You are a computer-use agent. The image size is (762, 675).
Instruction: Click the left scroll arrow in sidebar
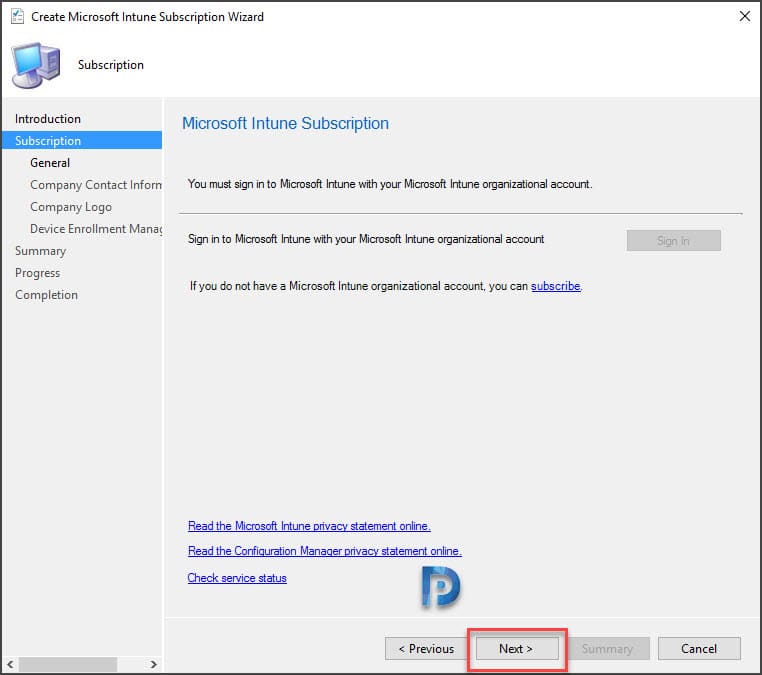tap(10, 664)
